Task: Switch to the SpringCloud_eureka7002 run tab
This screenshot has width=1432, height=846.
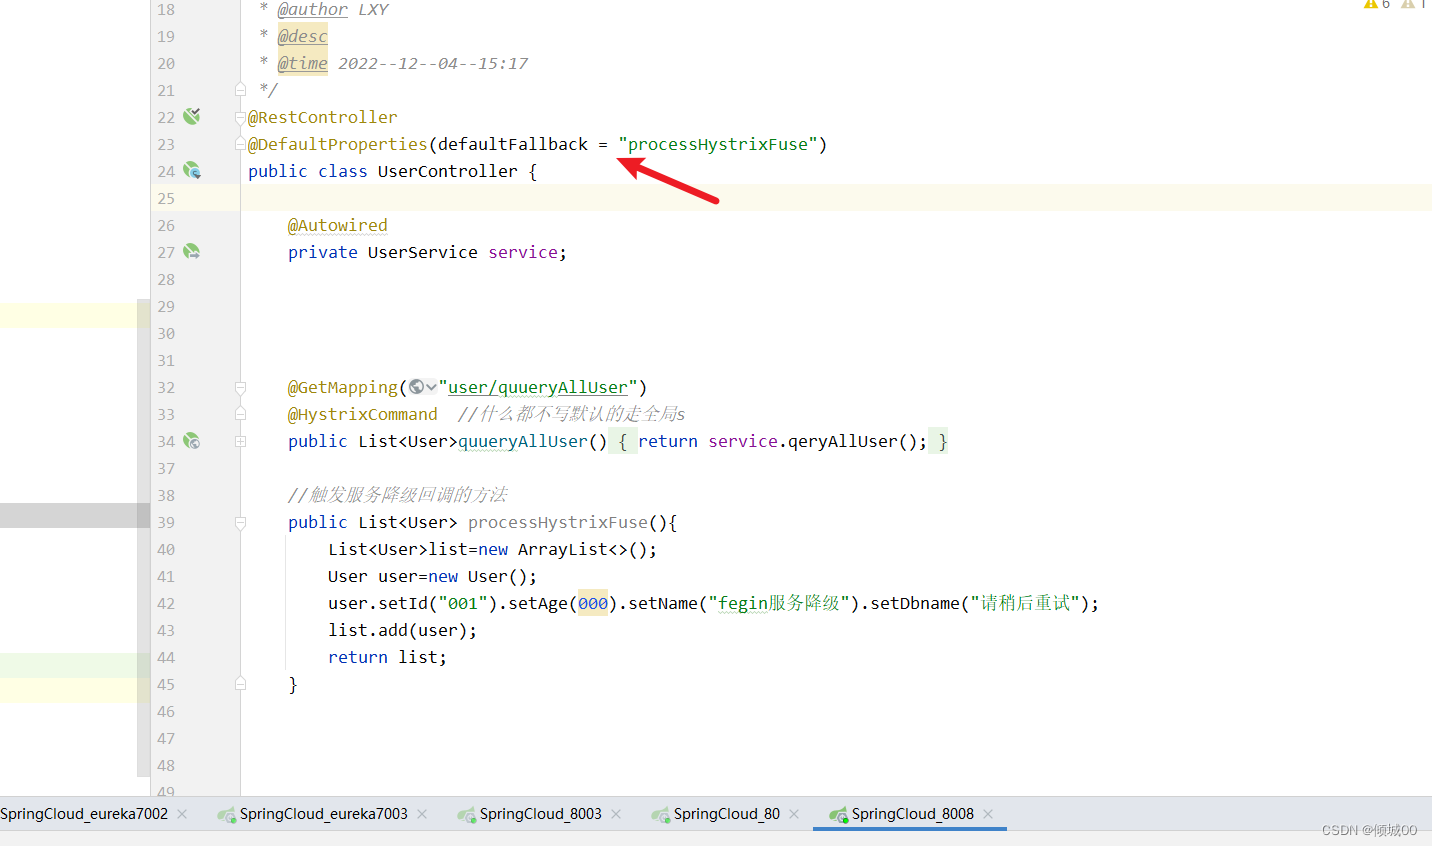Action: click(x=84, y=814)
